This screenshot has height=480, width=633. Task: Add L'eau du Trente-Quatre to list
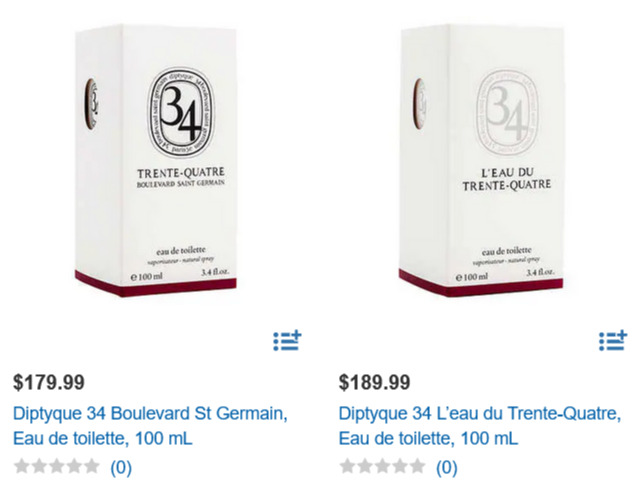613,341
